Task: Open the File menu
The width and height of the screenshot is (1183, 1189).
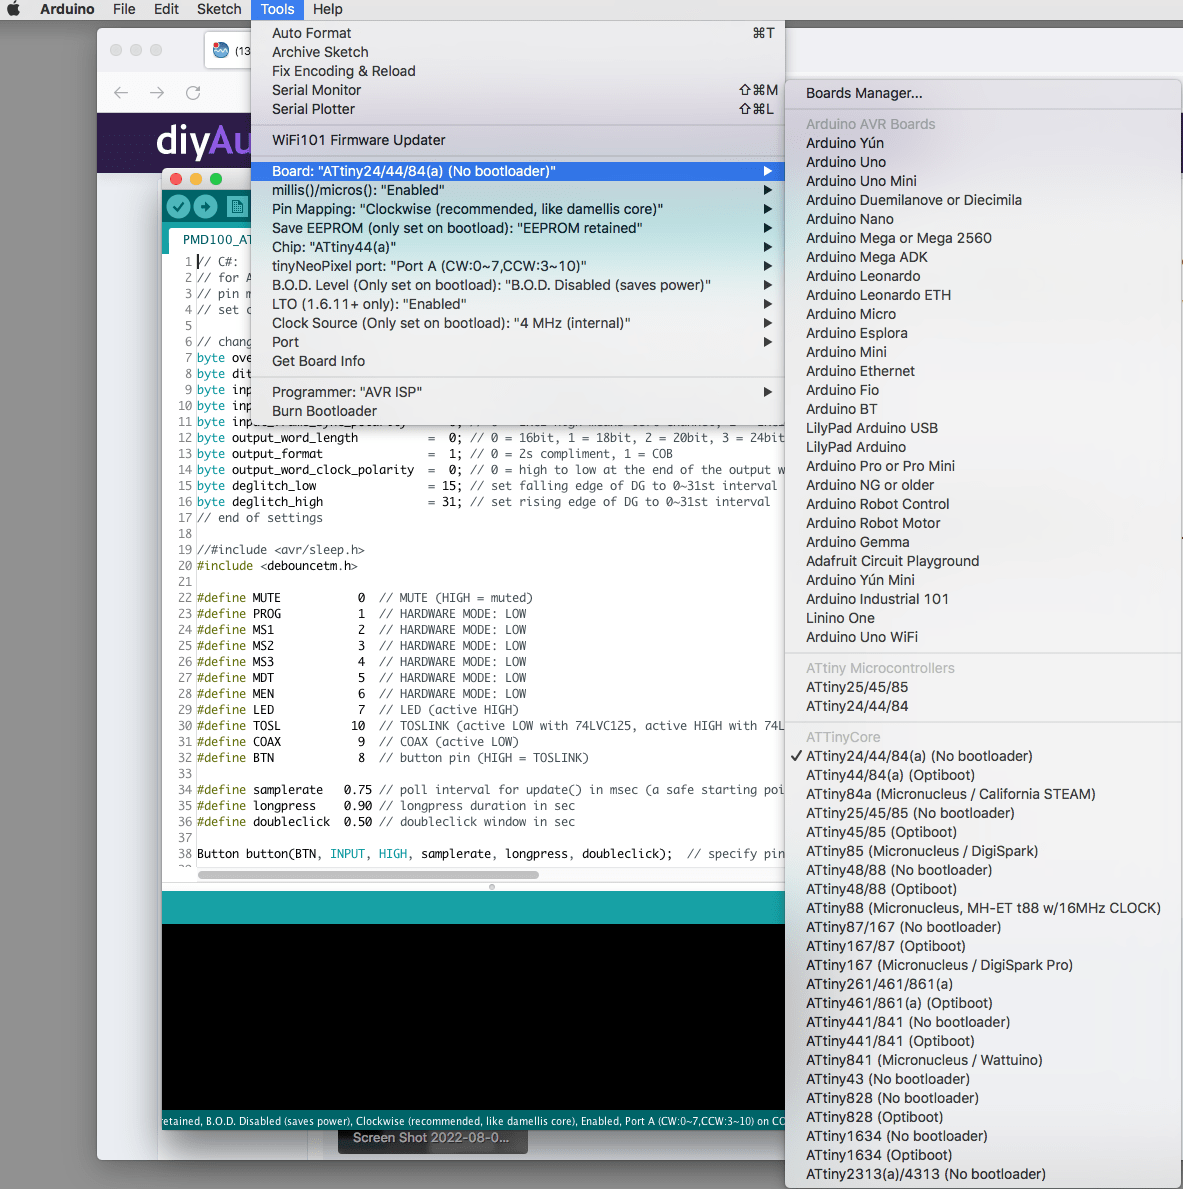Action: point(124,9)
